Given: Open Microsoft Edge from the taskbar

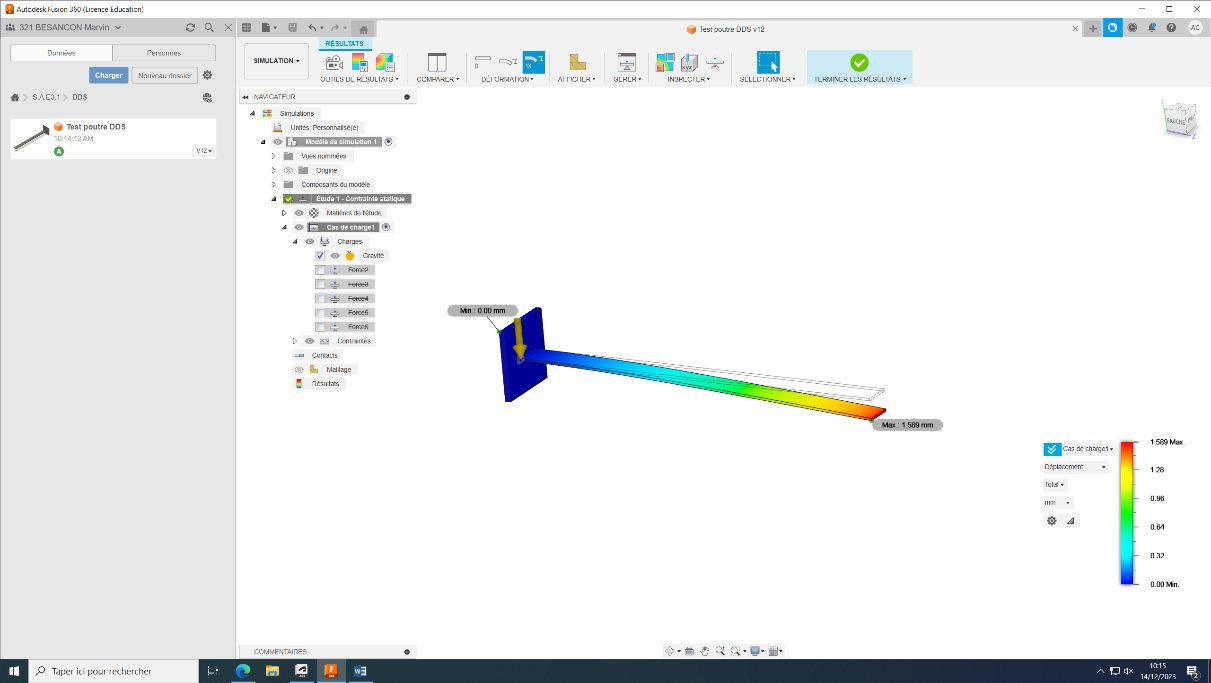Looking at the screenshot, I should 243,671.
